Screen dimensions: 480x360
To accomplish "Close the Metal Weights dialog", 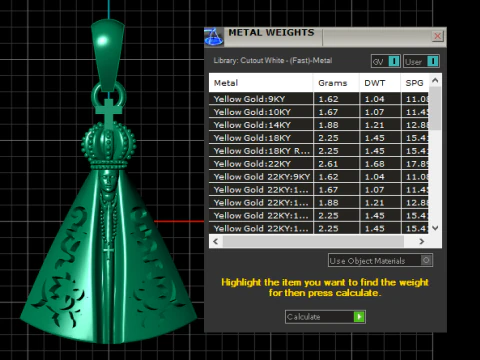I will [x=438, y=36].
